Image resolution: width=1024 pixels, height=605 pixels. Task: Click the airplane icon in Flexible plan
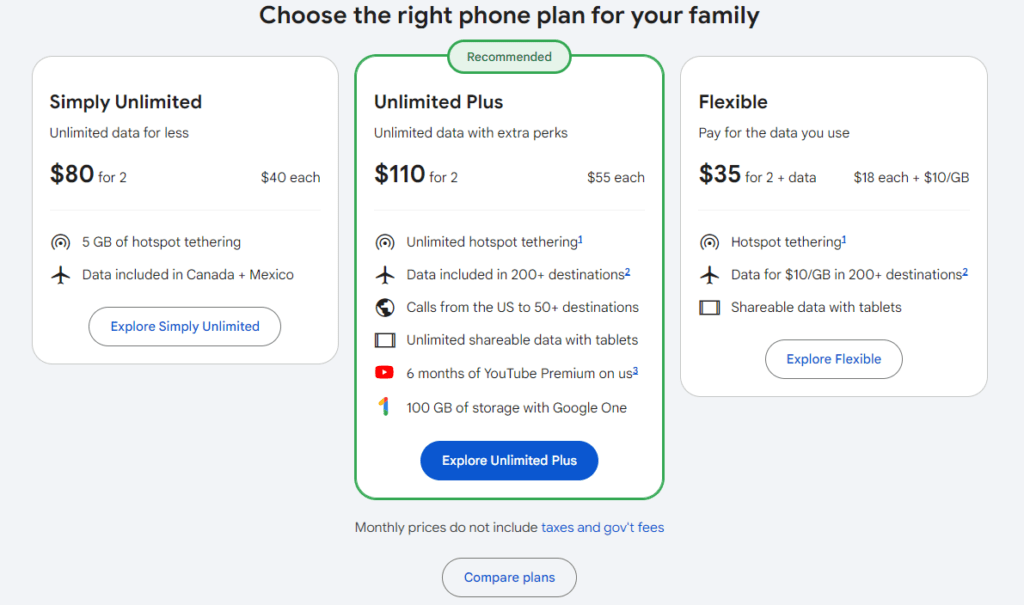[709, 274]
